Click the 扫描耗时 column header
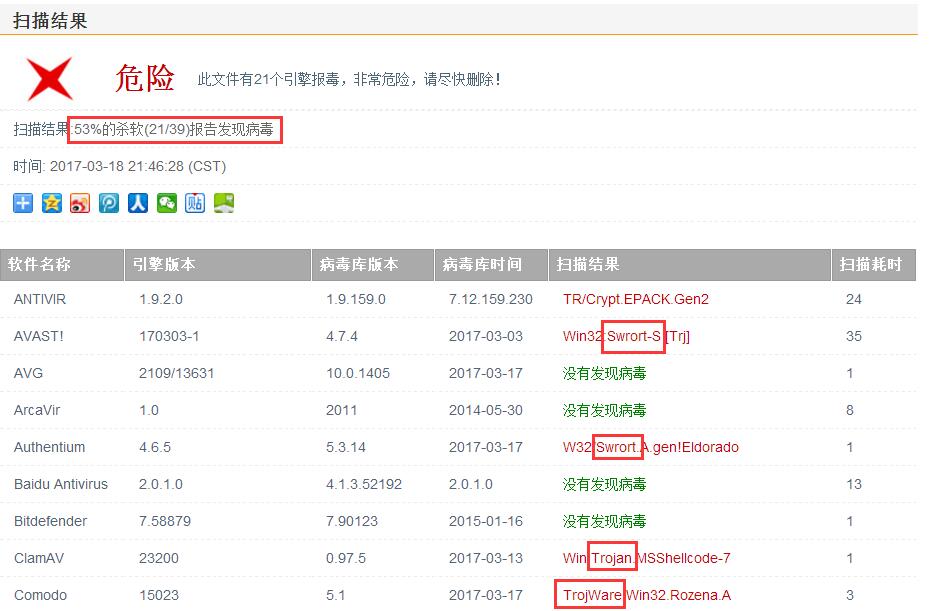Screen dimensions: 929x611 (874, 264)
